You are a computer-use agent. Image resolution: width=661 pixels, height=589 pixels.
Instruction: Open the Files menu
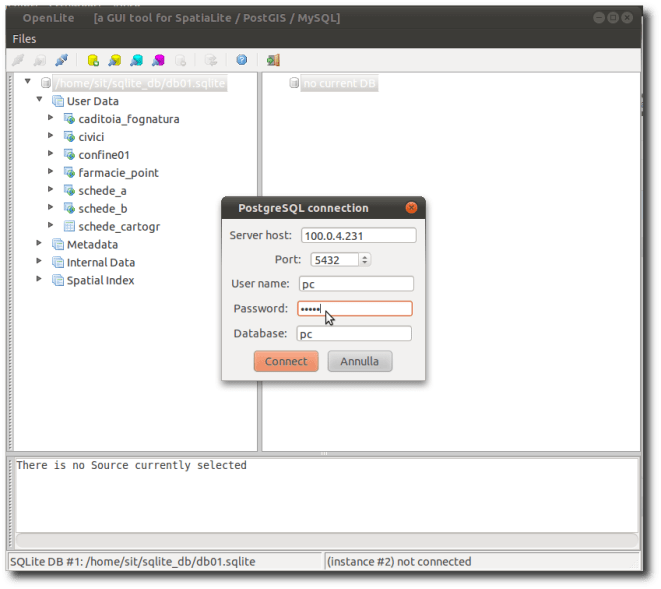pyautogui.click(x=24, y=39)
